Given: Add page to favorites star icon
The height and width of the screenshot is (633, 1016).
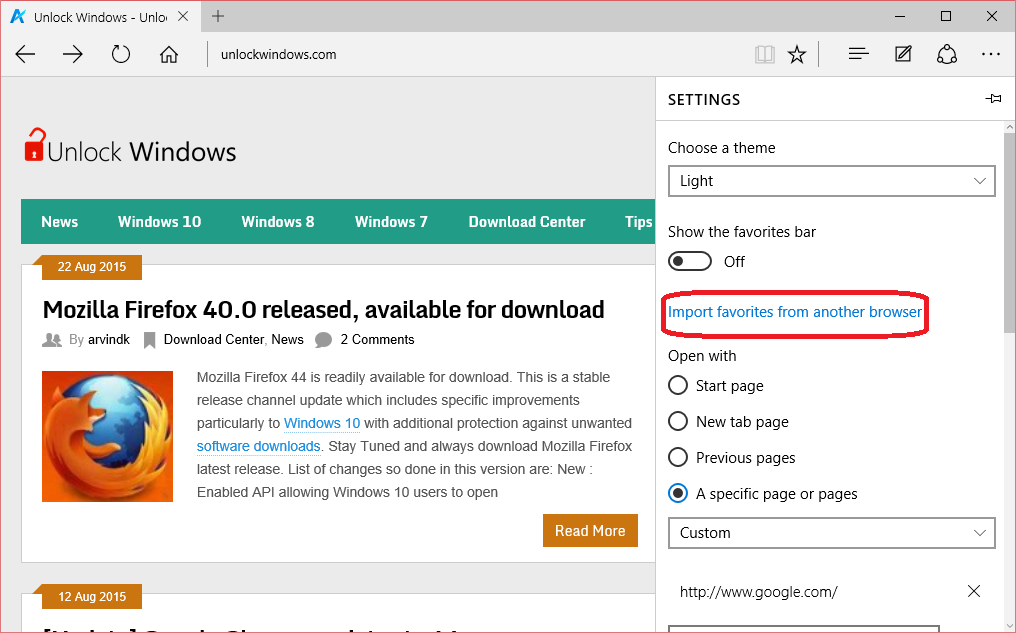Looking at the screenshot, I should pyautogui.click(x=796, y=54).
